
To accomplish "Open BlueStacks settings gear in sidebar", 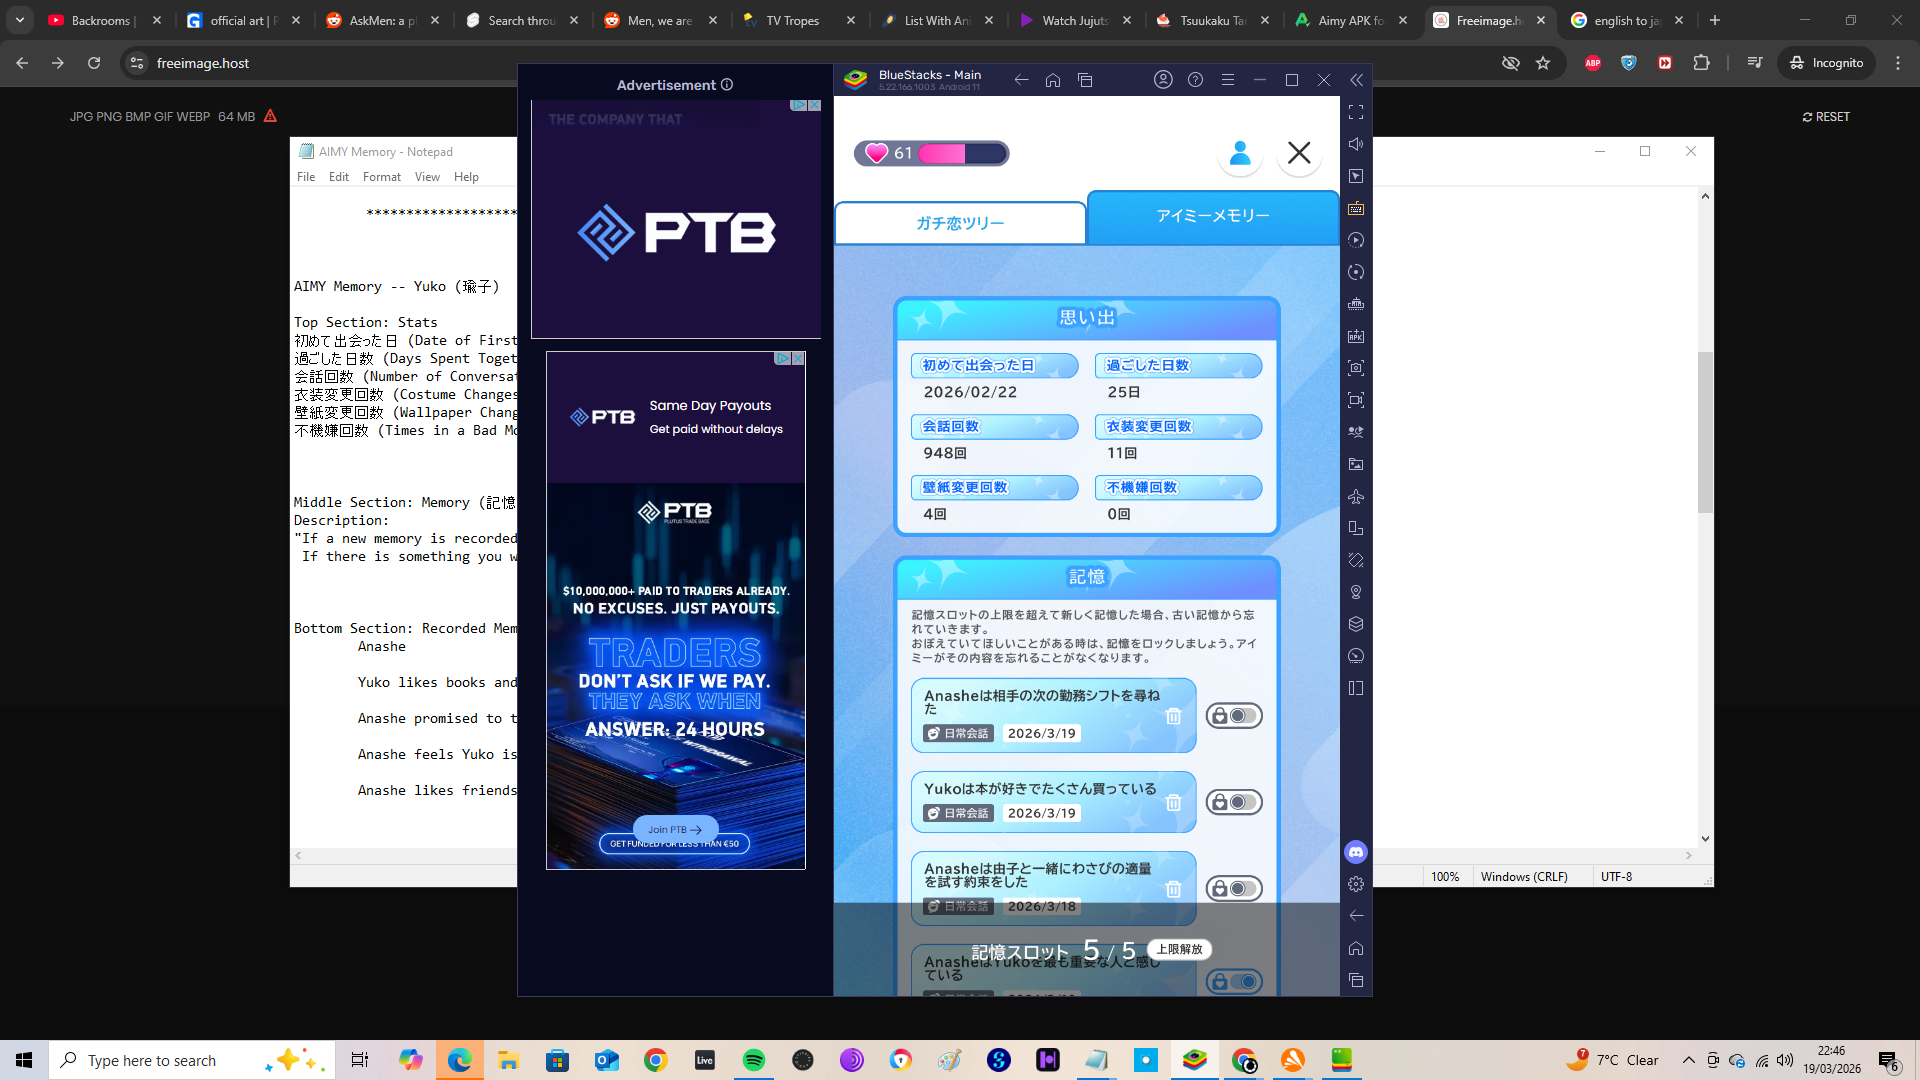I will coord(1356,884).
